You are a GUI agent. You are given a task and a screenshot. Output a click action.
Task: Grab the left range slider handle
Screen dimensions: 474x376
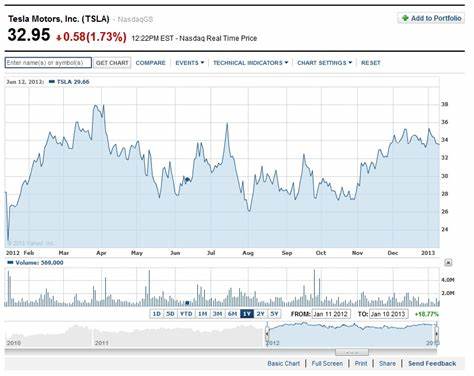click(267, 333)
